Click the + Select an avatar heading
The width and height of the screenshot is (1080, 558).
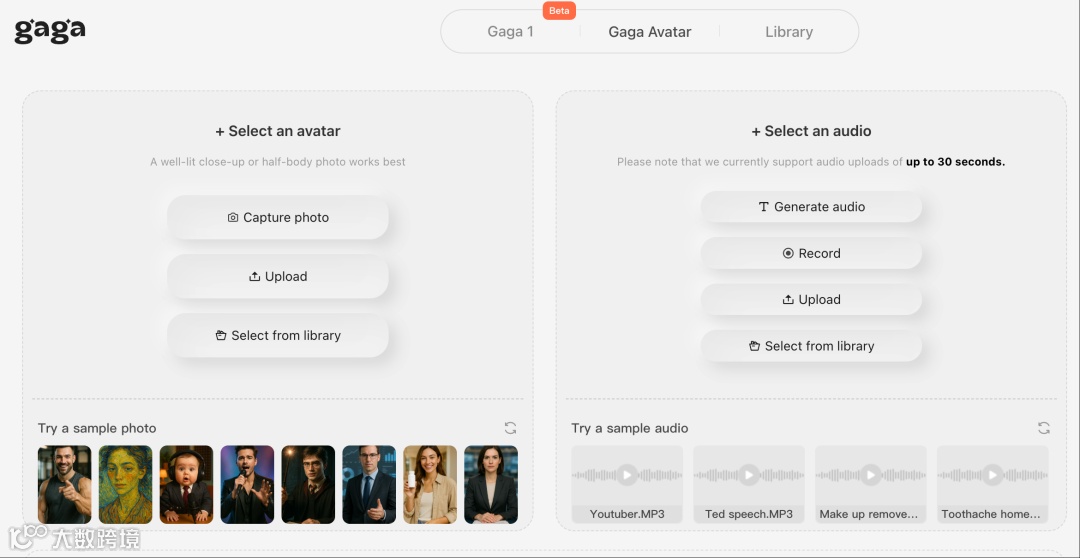(278, 131)
